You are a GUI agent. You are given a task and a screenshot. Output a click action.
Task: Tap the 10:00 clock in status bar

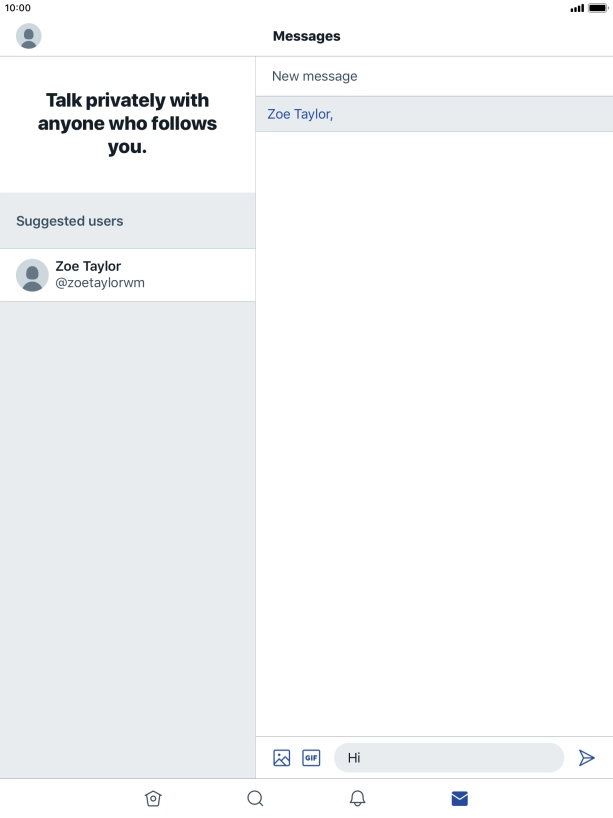(x=18, y=8)
